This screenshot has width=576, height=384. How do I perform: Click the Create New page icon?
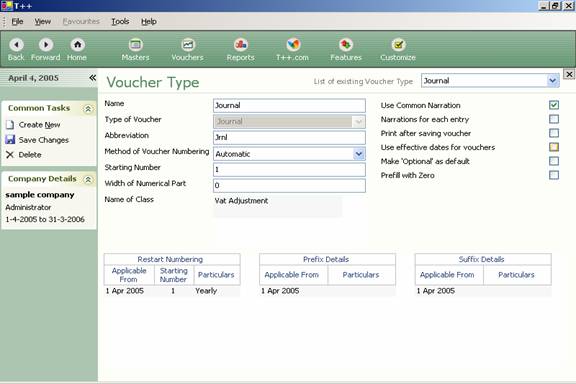[10, 125]
